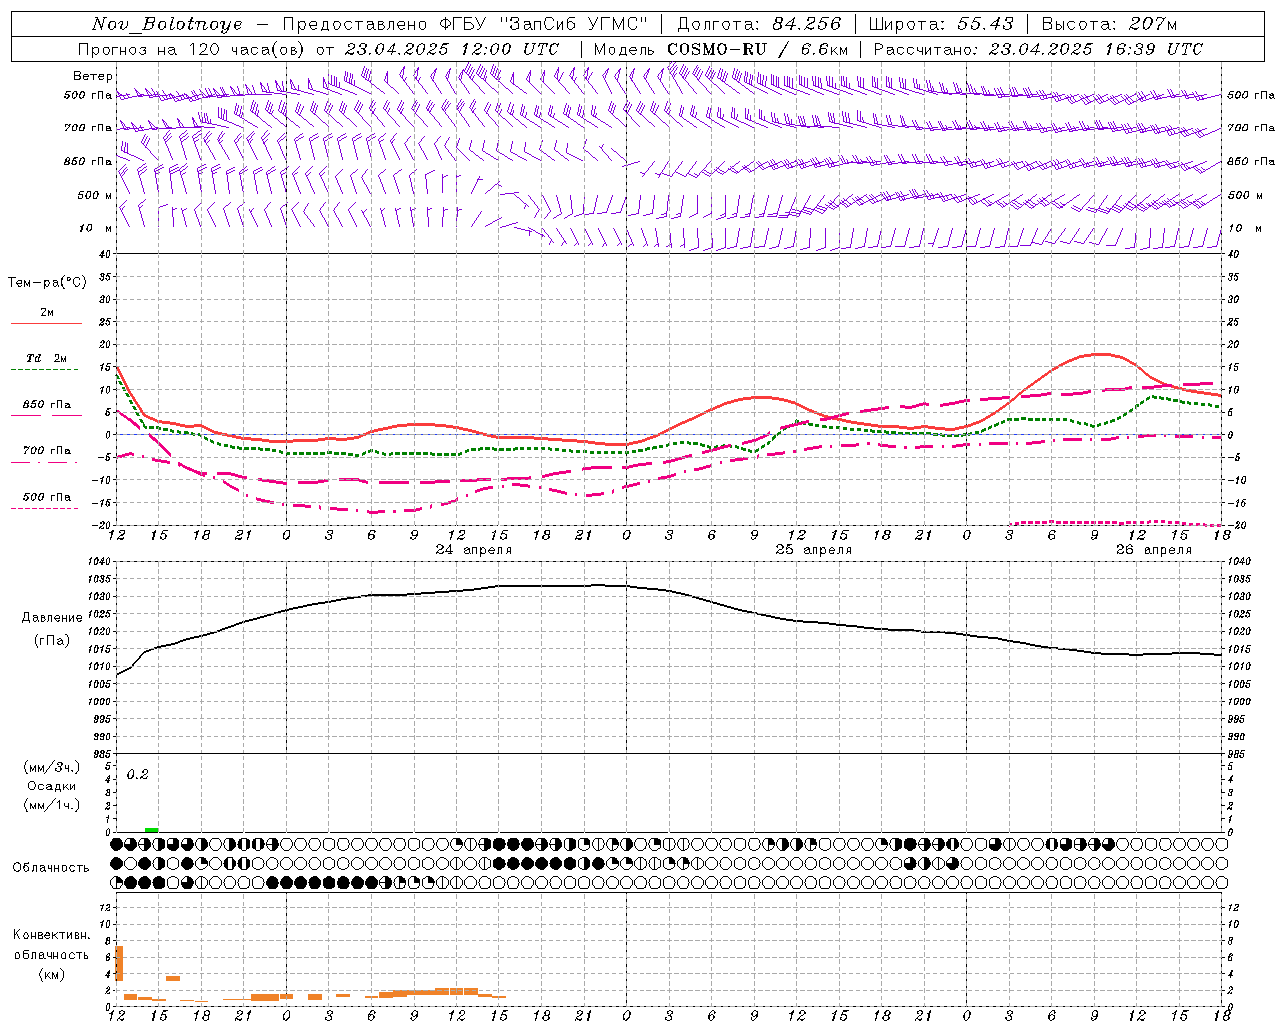Click the 'Широта: 55.43' latitude value
This screenshot has height=1024, width=1280.
coord(941,24)
